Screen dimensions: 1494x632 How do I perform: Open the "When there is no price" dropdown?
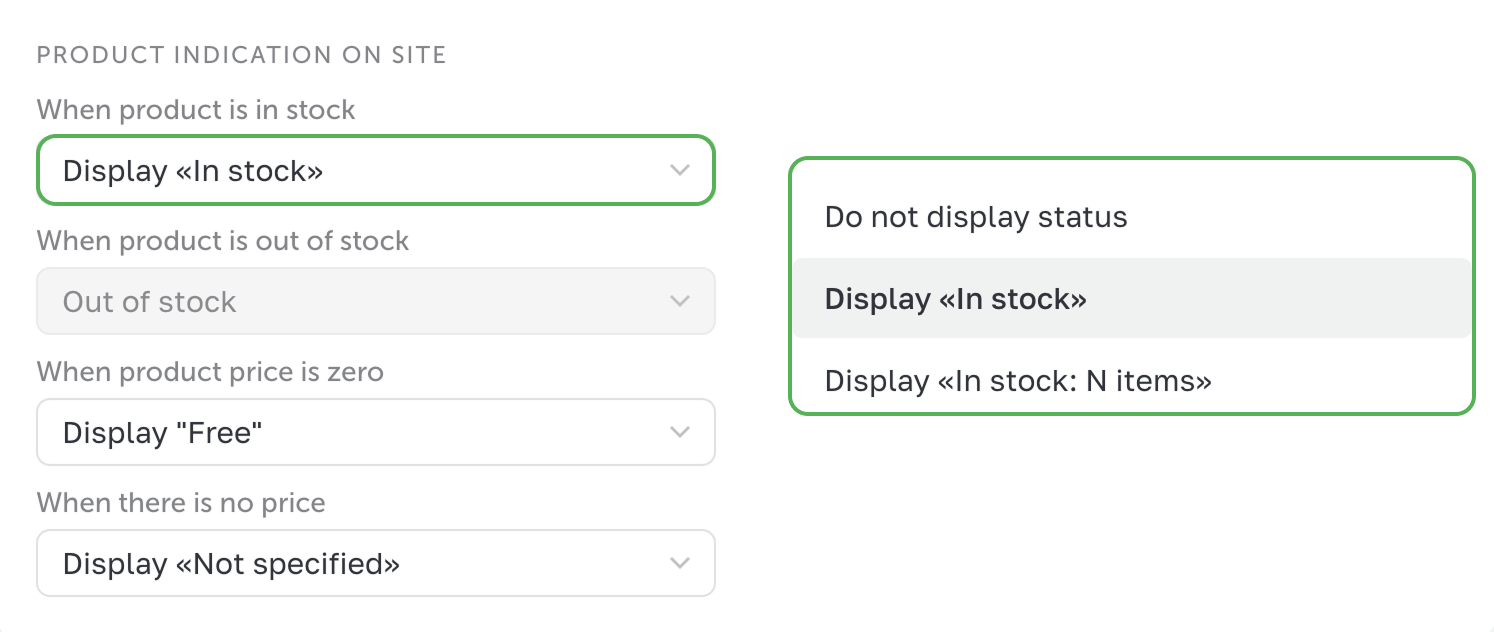376,563
